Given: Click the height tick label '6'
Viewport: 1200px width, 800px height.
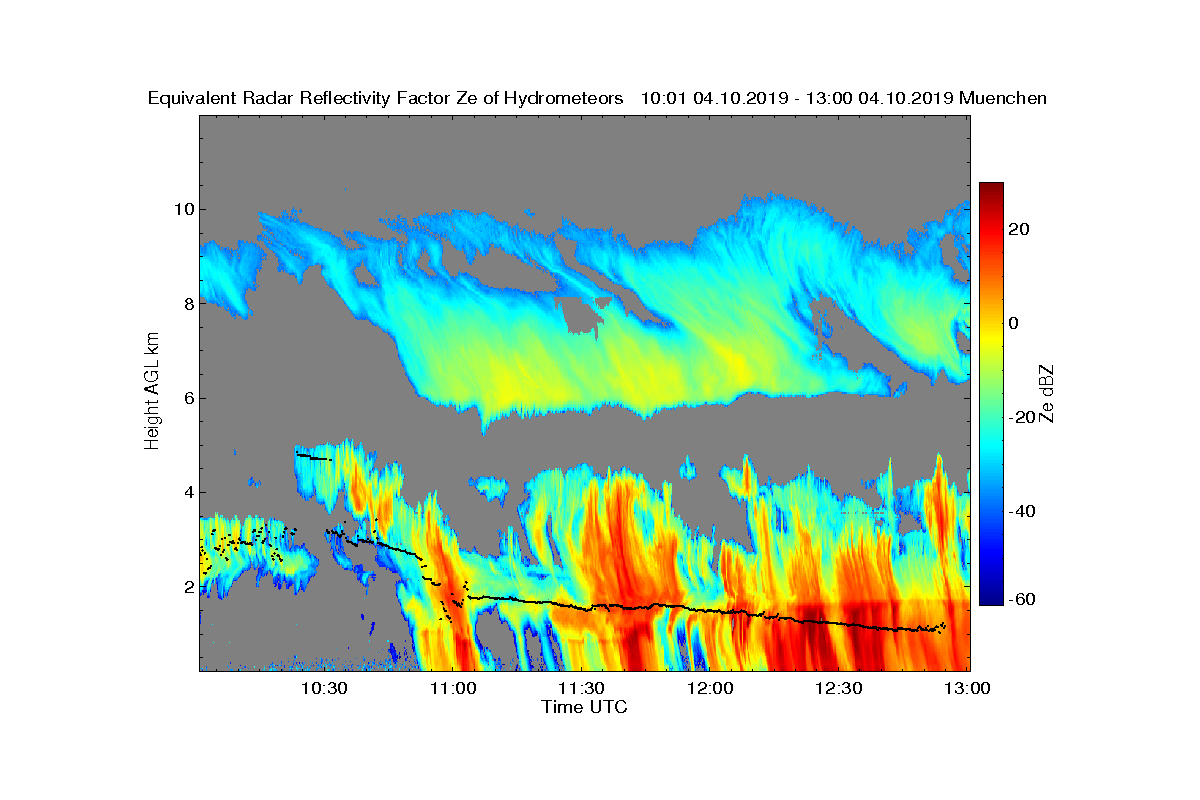Looking at the screenshot, I should 187,398.
